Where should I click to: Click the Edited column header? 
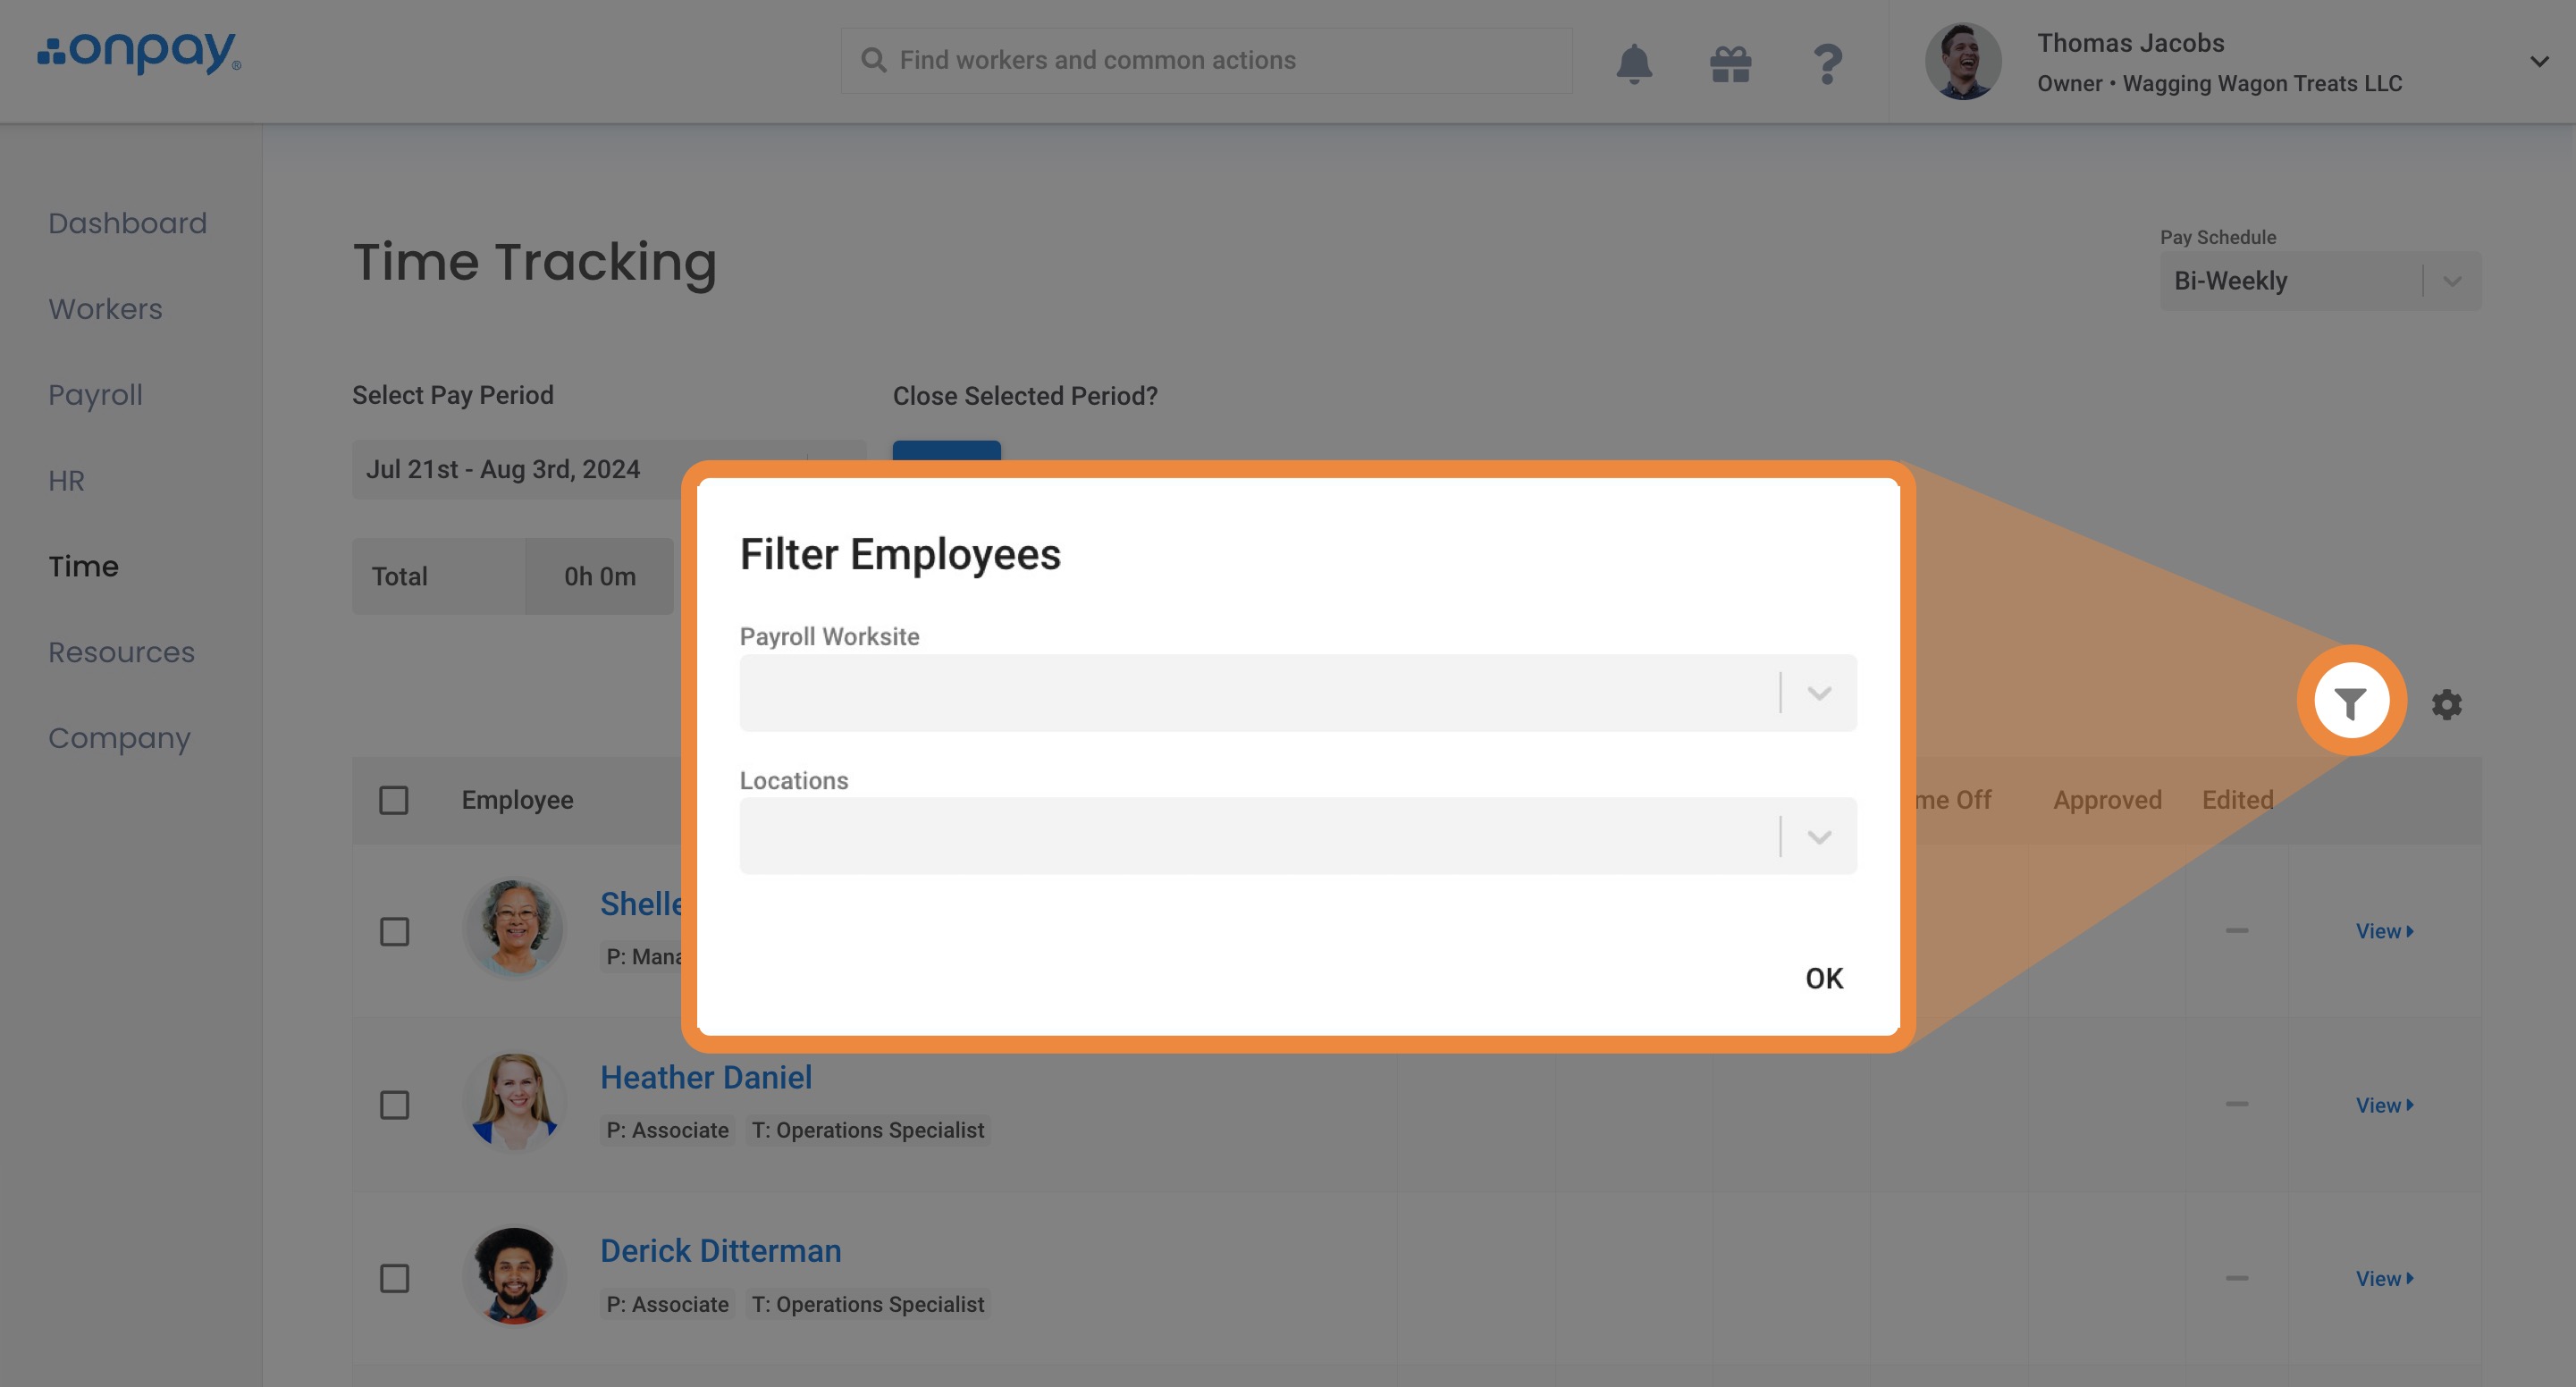point(2238,800)
